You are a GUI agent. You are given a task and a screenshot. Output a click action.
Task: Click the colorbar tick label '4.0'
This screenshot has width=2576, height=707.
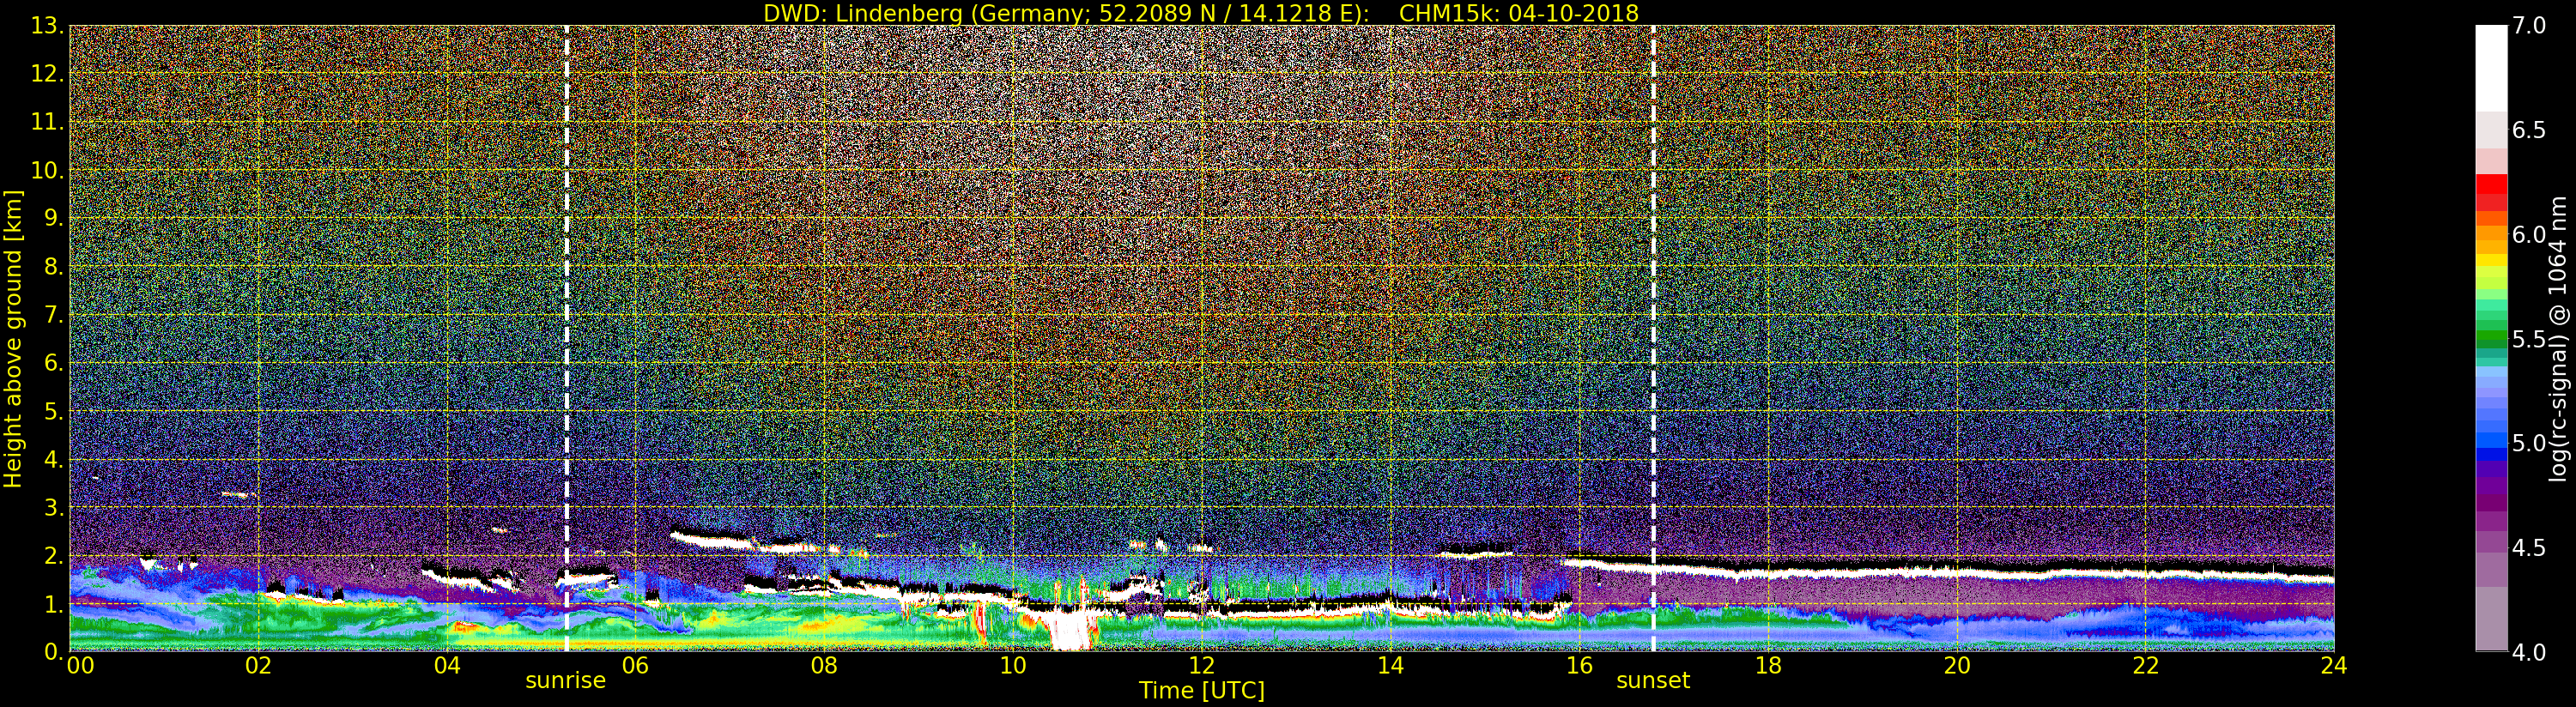2529,652
